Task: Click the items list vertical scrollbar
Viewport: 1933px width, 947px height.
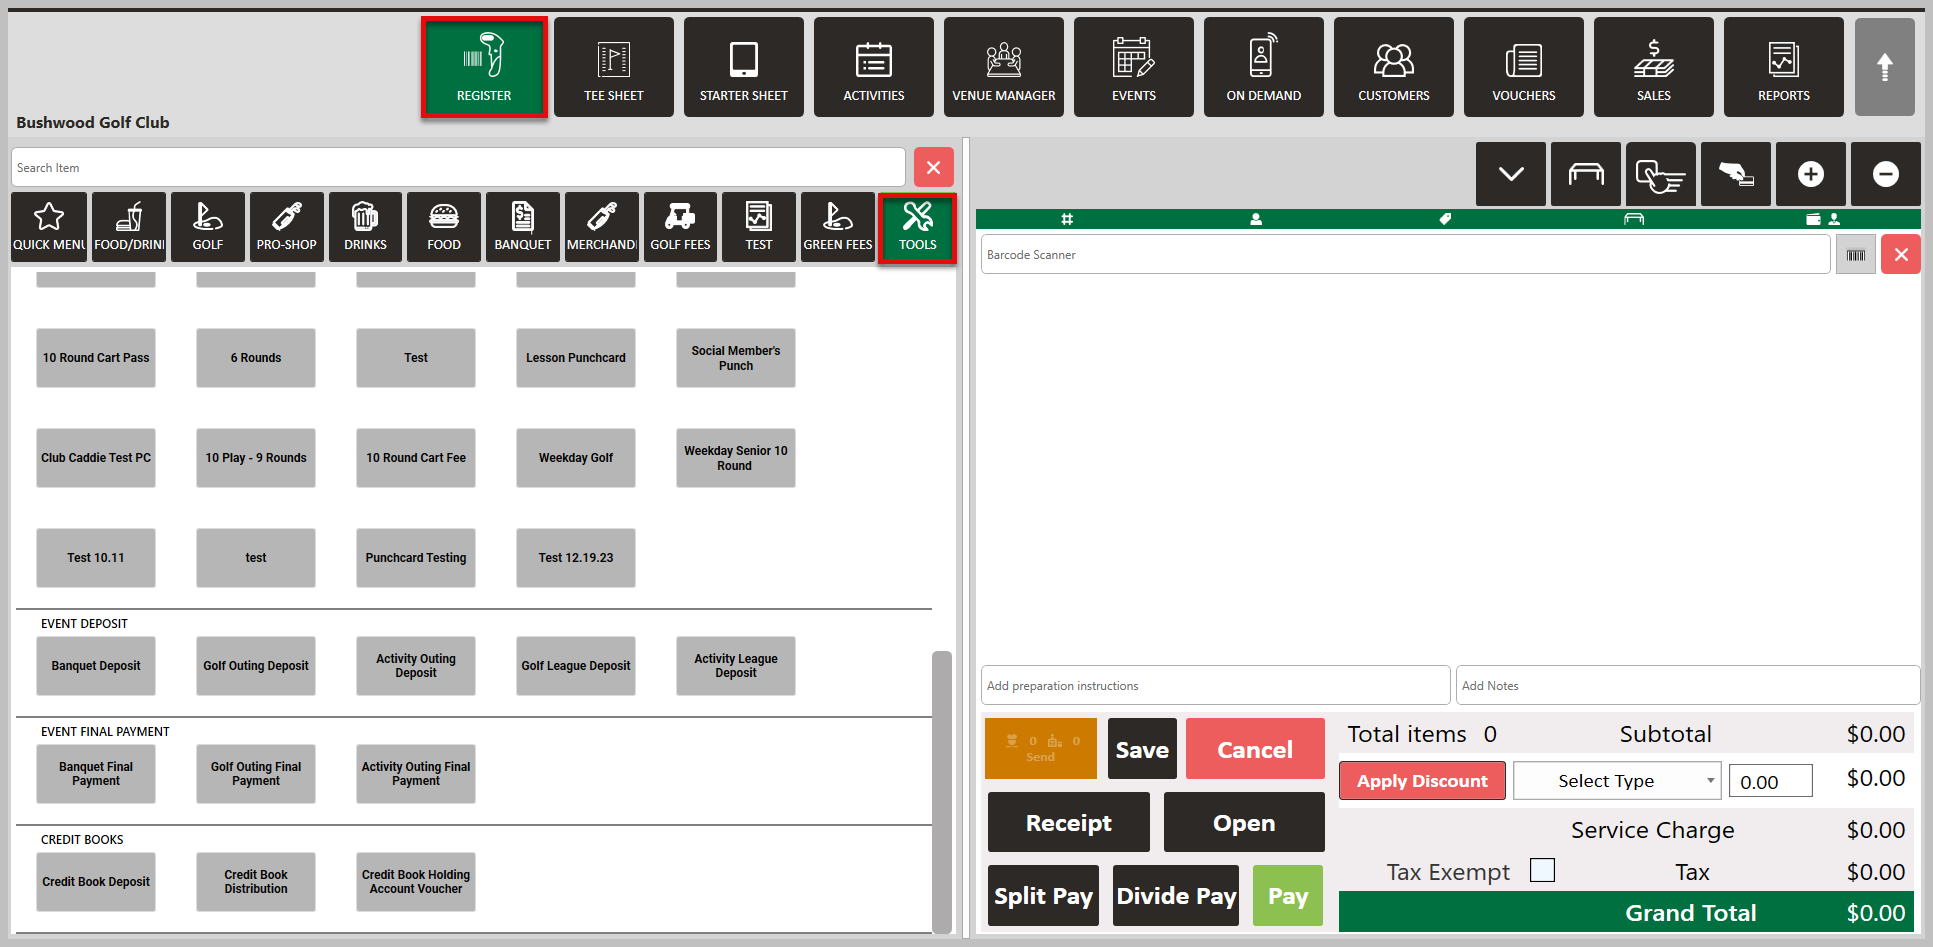Action: coord(941,792)
